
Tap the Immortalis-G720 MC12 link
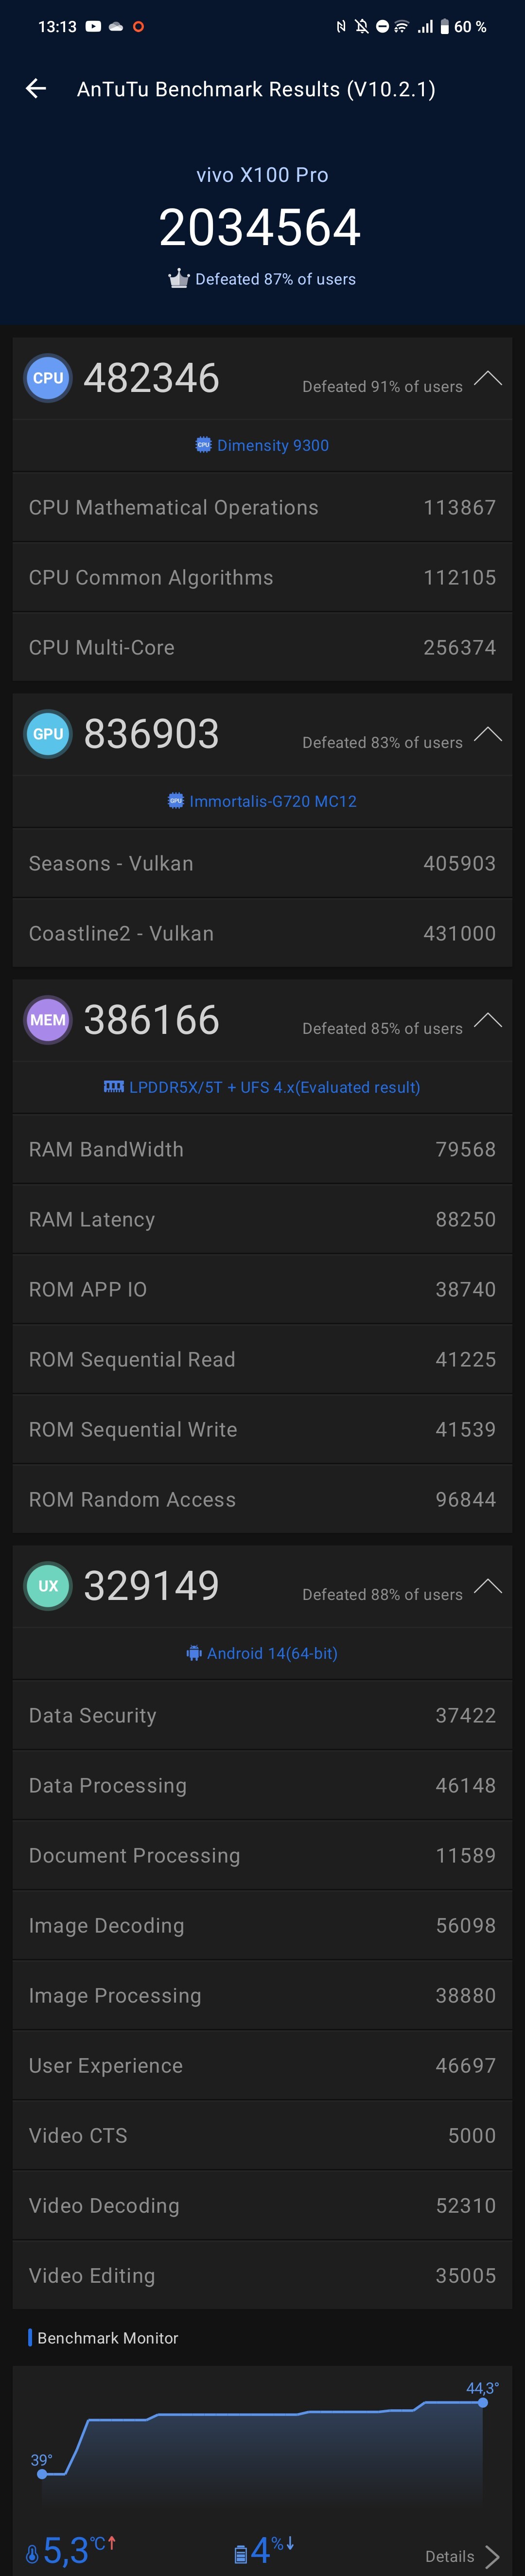pos(272,801)
